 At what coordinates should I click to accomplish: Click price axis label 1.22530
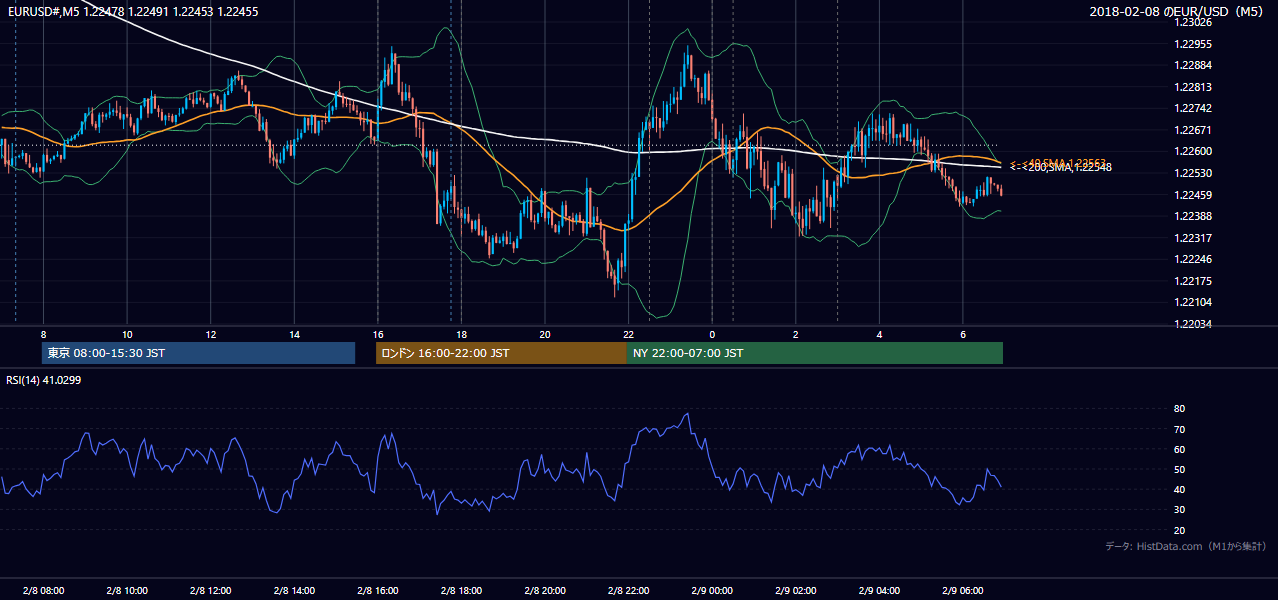1193,173
